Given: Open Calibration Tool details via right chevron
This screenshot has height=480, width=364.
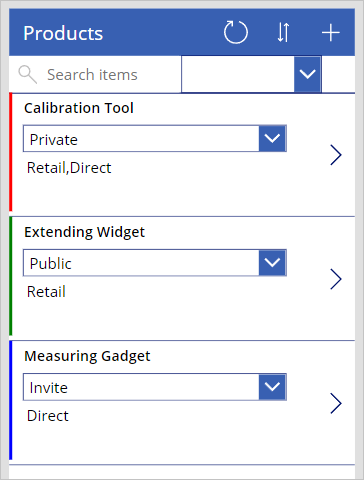Looking at the screenshot, I should pos(336,155).
